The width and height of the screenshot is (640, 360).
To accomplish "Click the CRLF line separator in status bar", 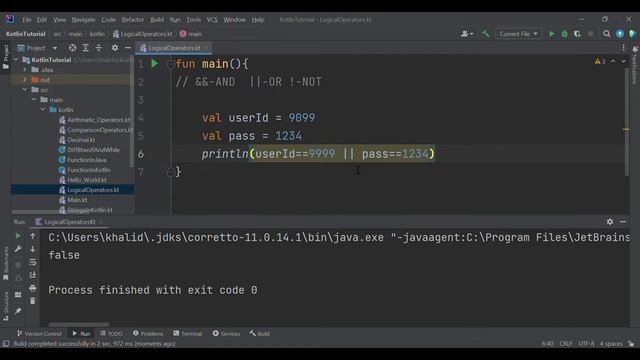I will click(566, 344).
